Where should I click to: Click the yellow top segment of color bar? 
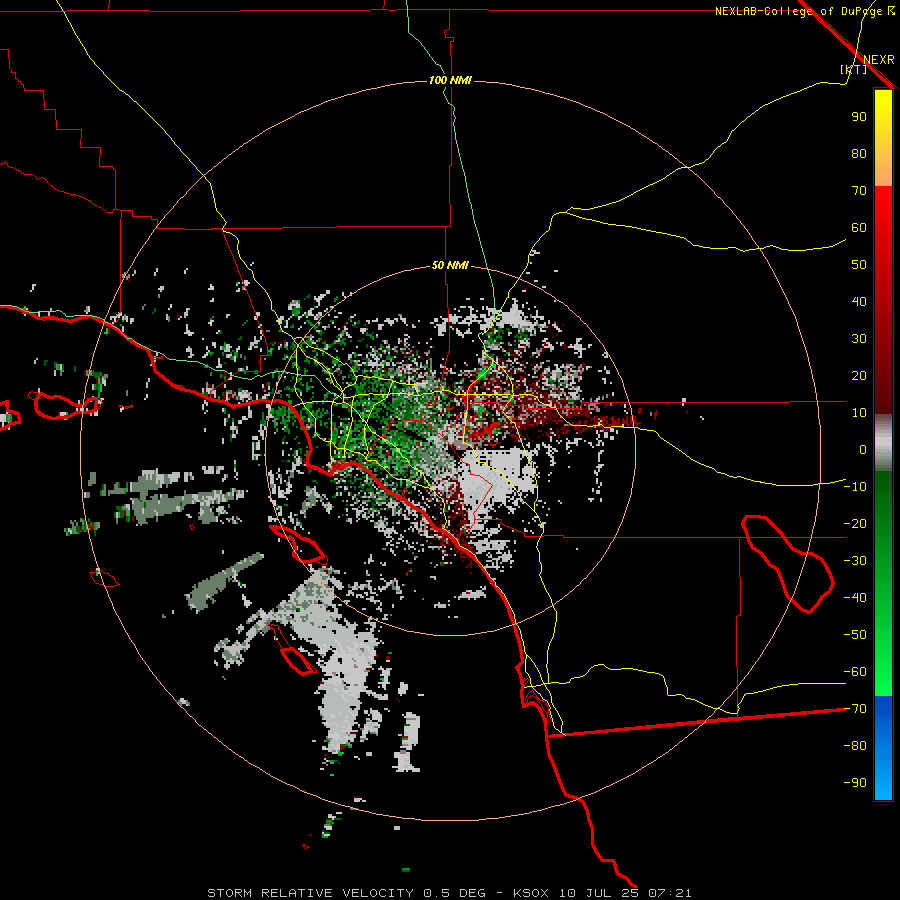(883, 138)
